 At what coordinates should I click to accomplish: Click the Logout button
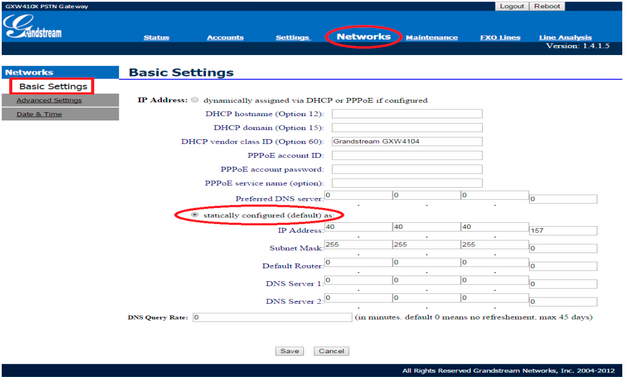[512, 6]
